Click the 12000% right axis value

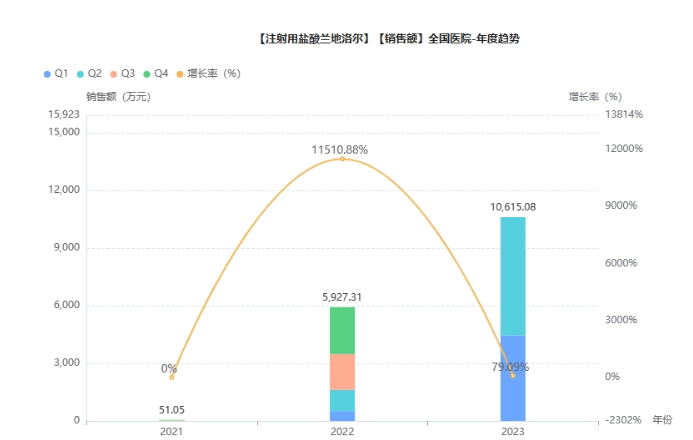[x=624, y=148]
